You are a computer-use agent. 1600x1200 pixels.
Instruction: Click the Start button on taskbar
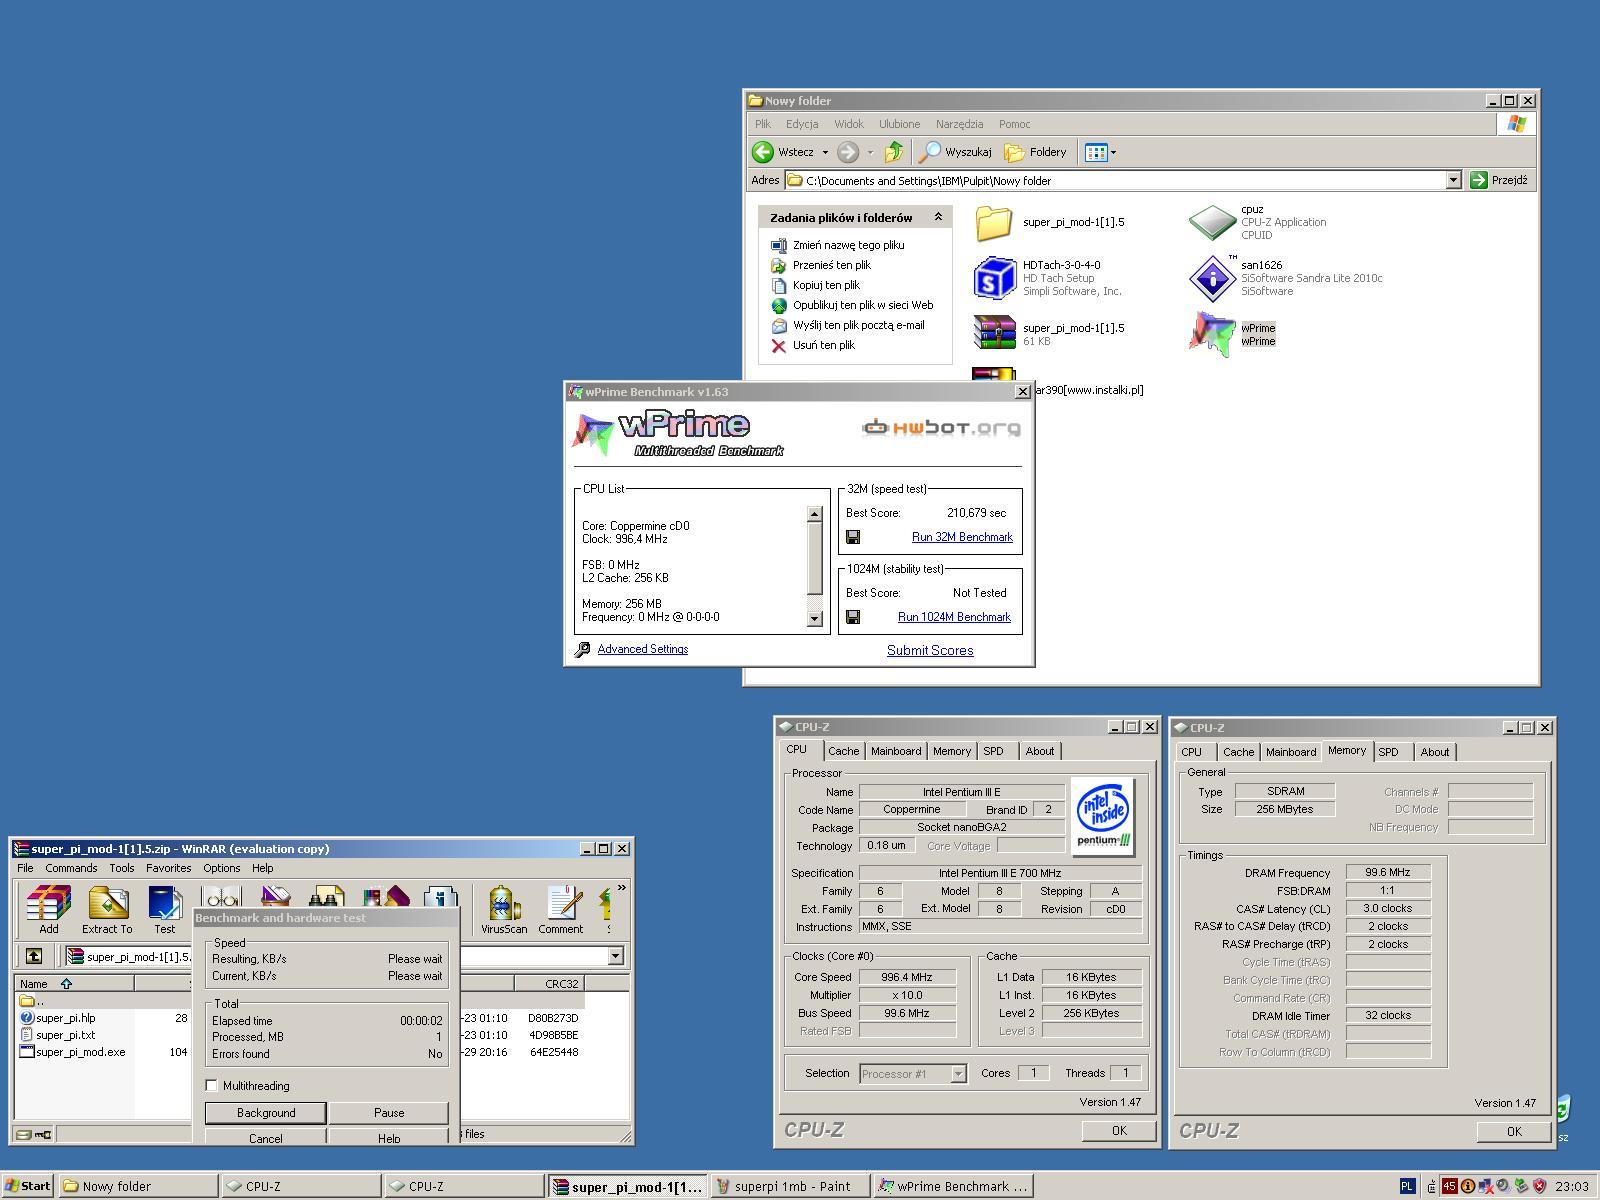click(x=28, y=1186)
